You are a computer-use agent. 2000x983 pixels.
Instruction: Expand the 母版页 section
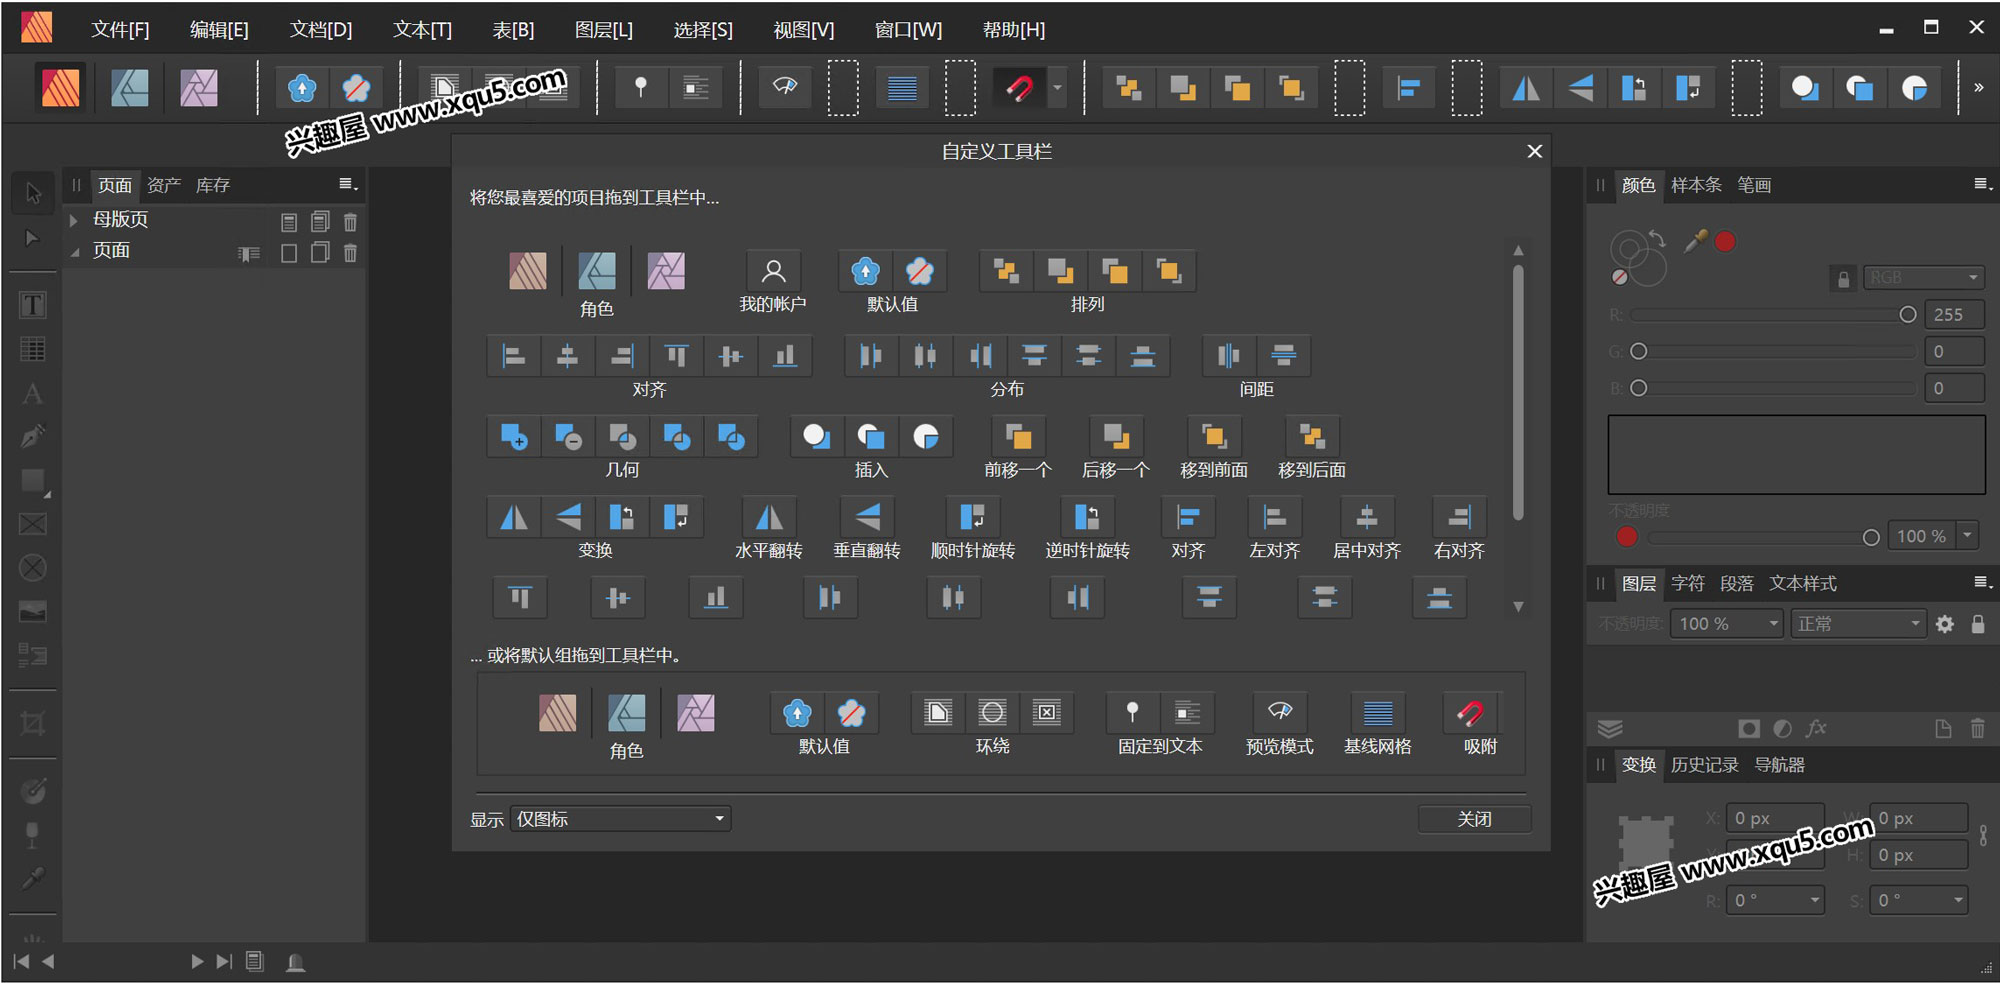coord(73,219)
